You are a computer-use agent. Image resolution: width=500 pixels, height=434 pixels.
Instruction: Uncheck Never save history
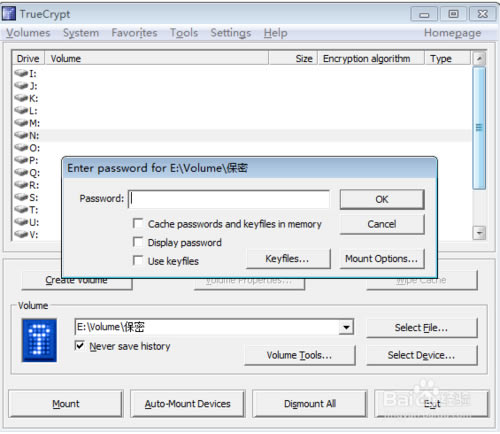pos(80,346)
